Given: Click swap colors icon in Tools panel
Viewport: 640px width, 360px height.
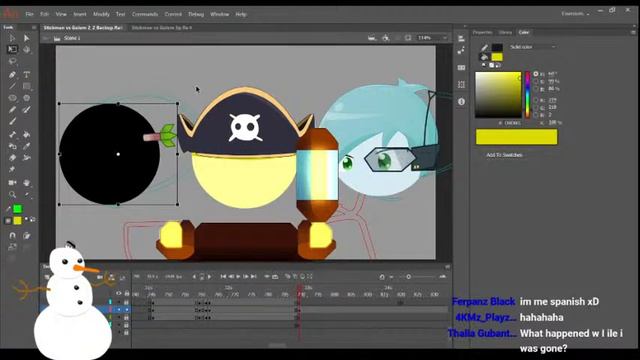Looking at the screenshot, I should point(32,220).
